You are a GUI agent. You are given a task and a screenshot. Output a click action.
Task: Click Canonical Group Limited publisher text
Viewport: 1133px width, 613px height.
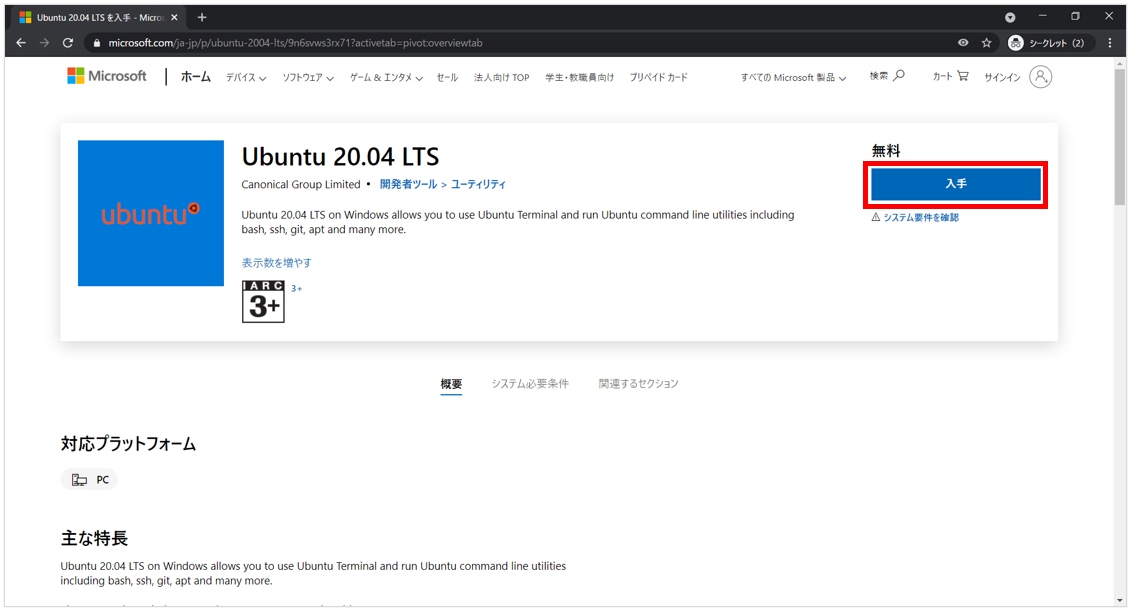pos(301,184)
